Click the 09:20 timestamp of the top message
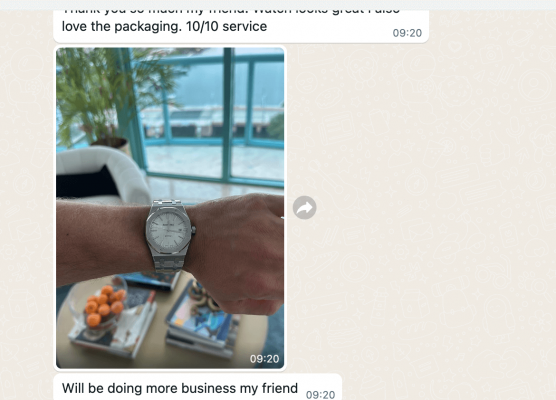 [407, 33]
